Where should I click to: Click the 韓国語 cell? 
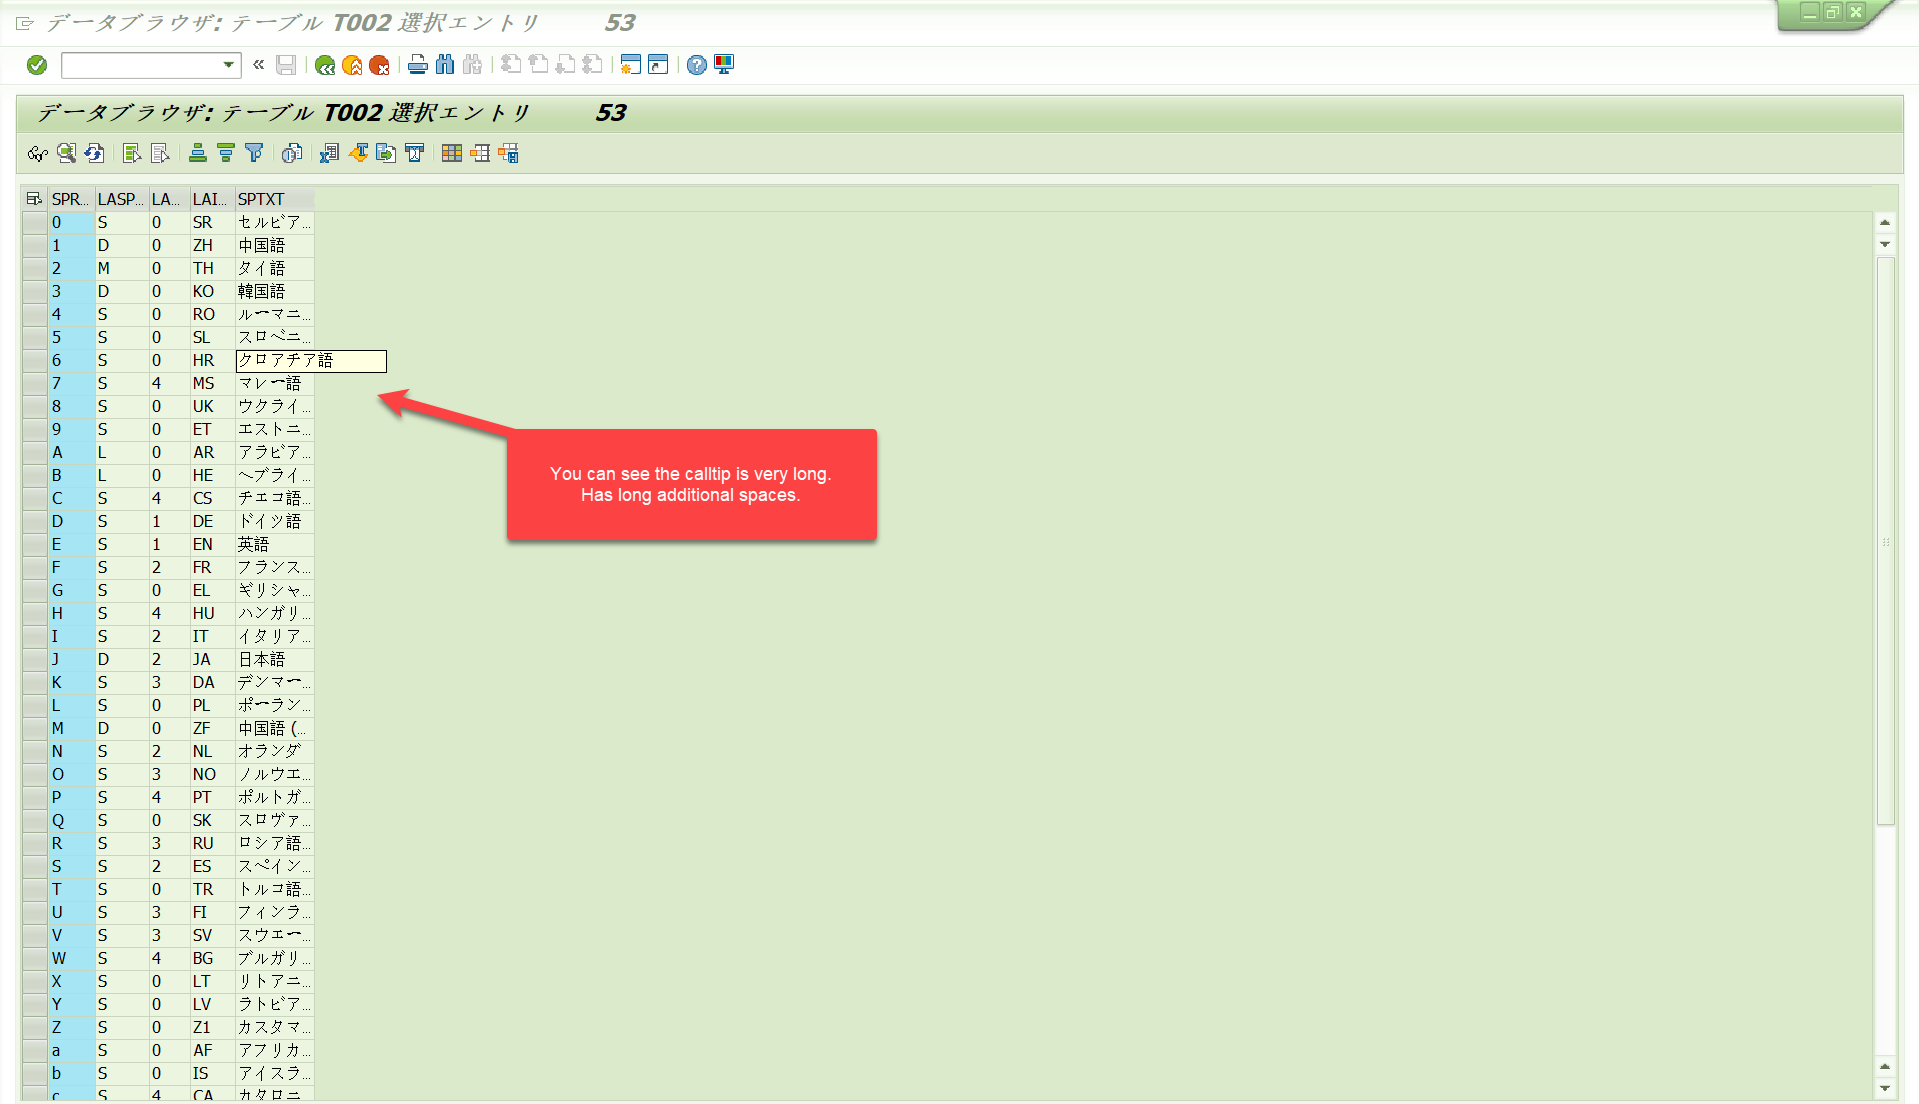click(x=274, y=291)
